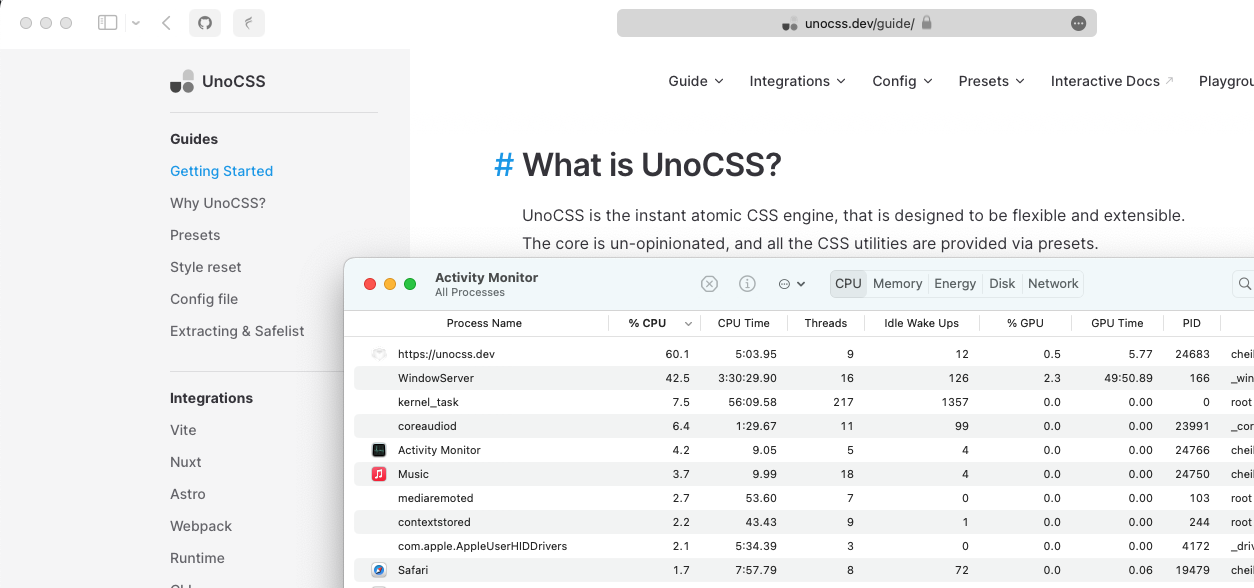1254x588 pixels.
Task: Switch to the Memory tab
Action: pyautogui.click(x=896, y=283)
